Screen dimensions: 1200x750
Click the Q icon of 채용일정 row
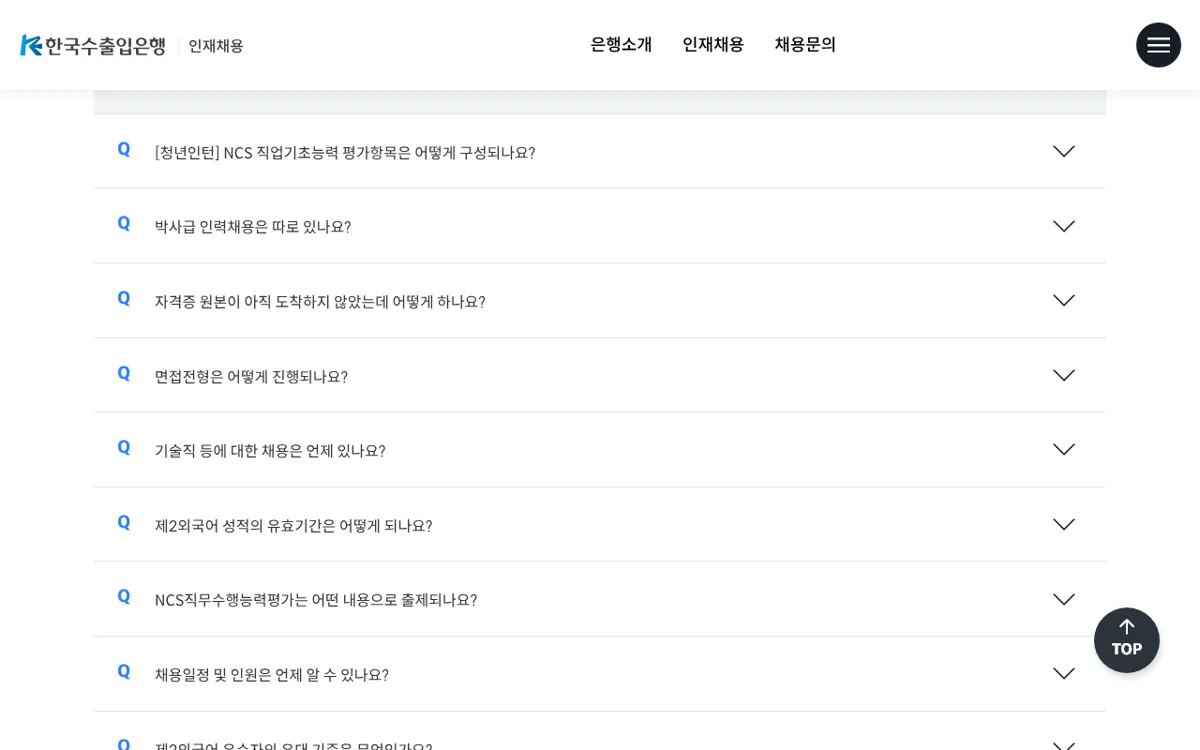[124, 671]
